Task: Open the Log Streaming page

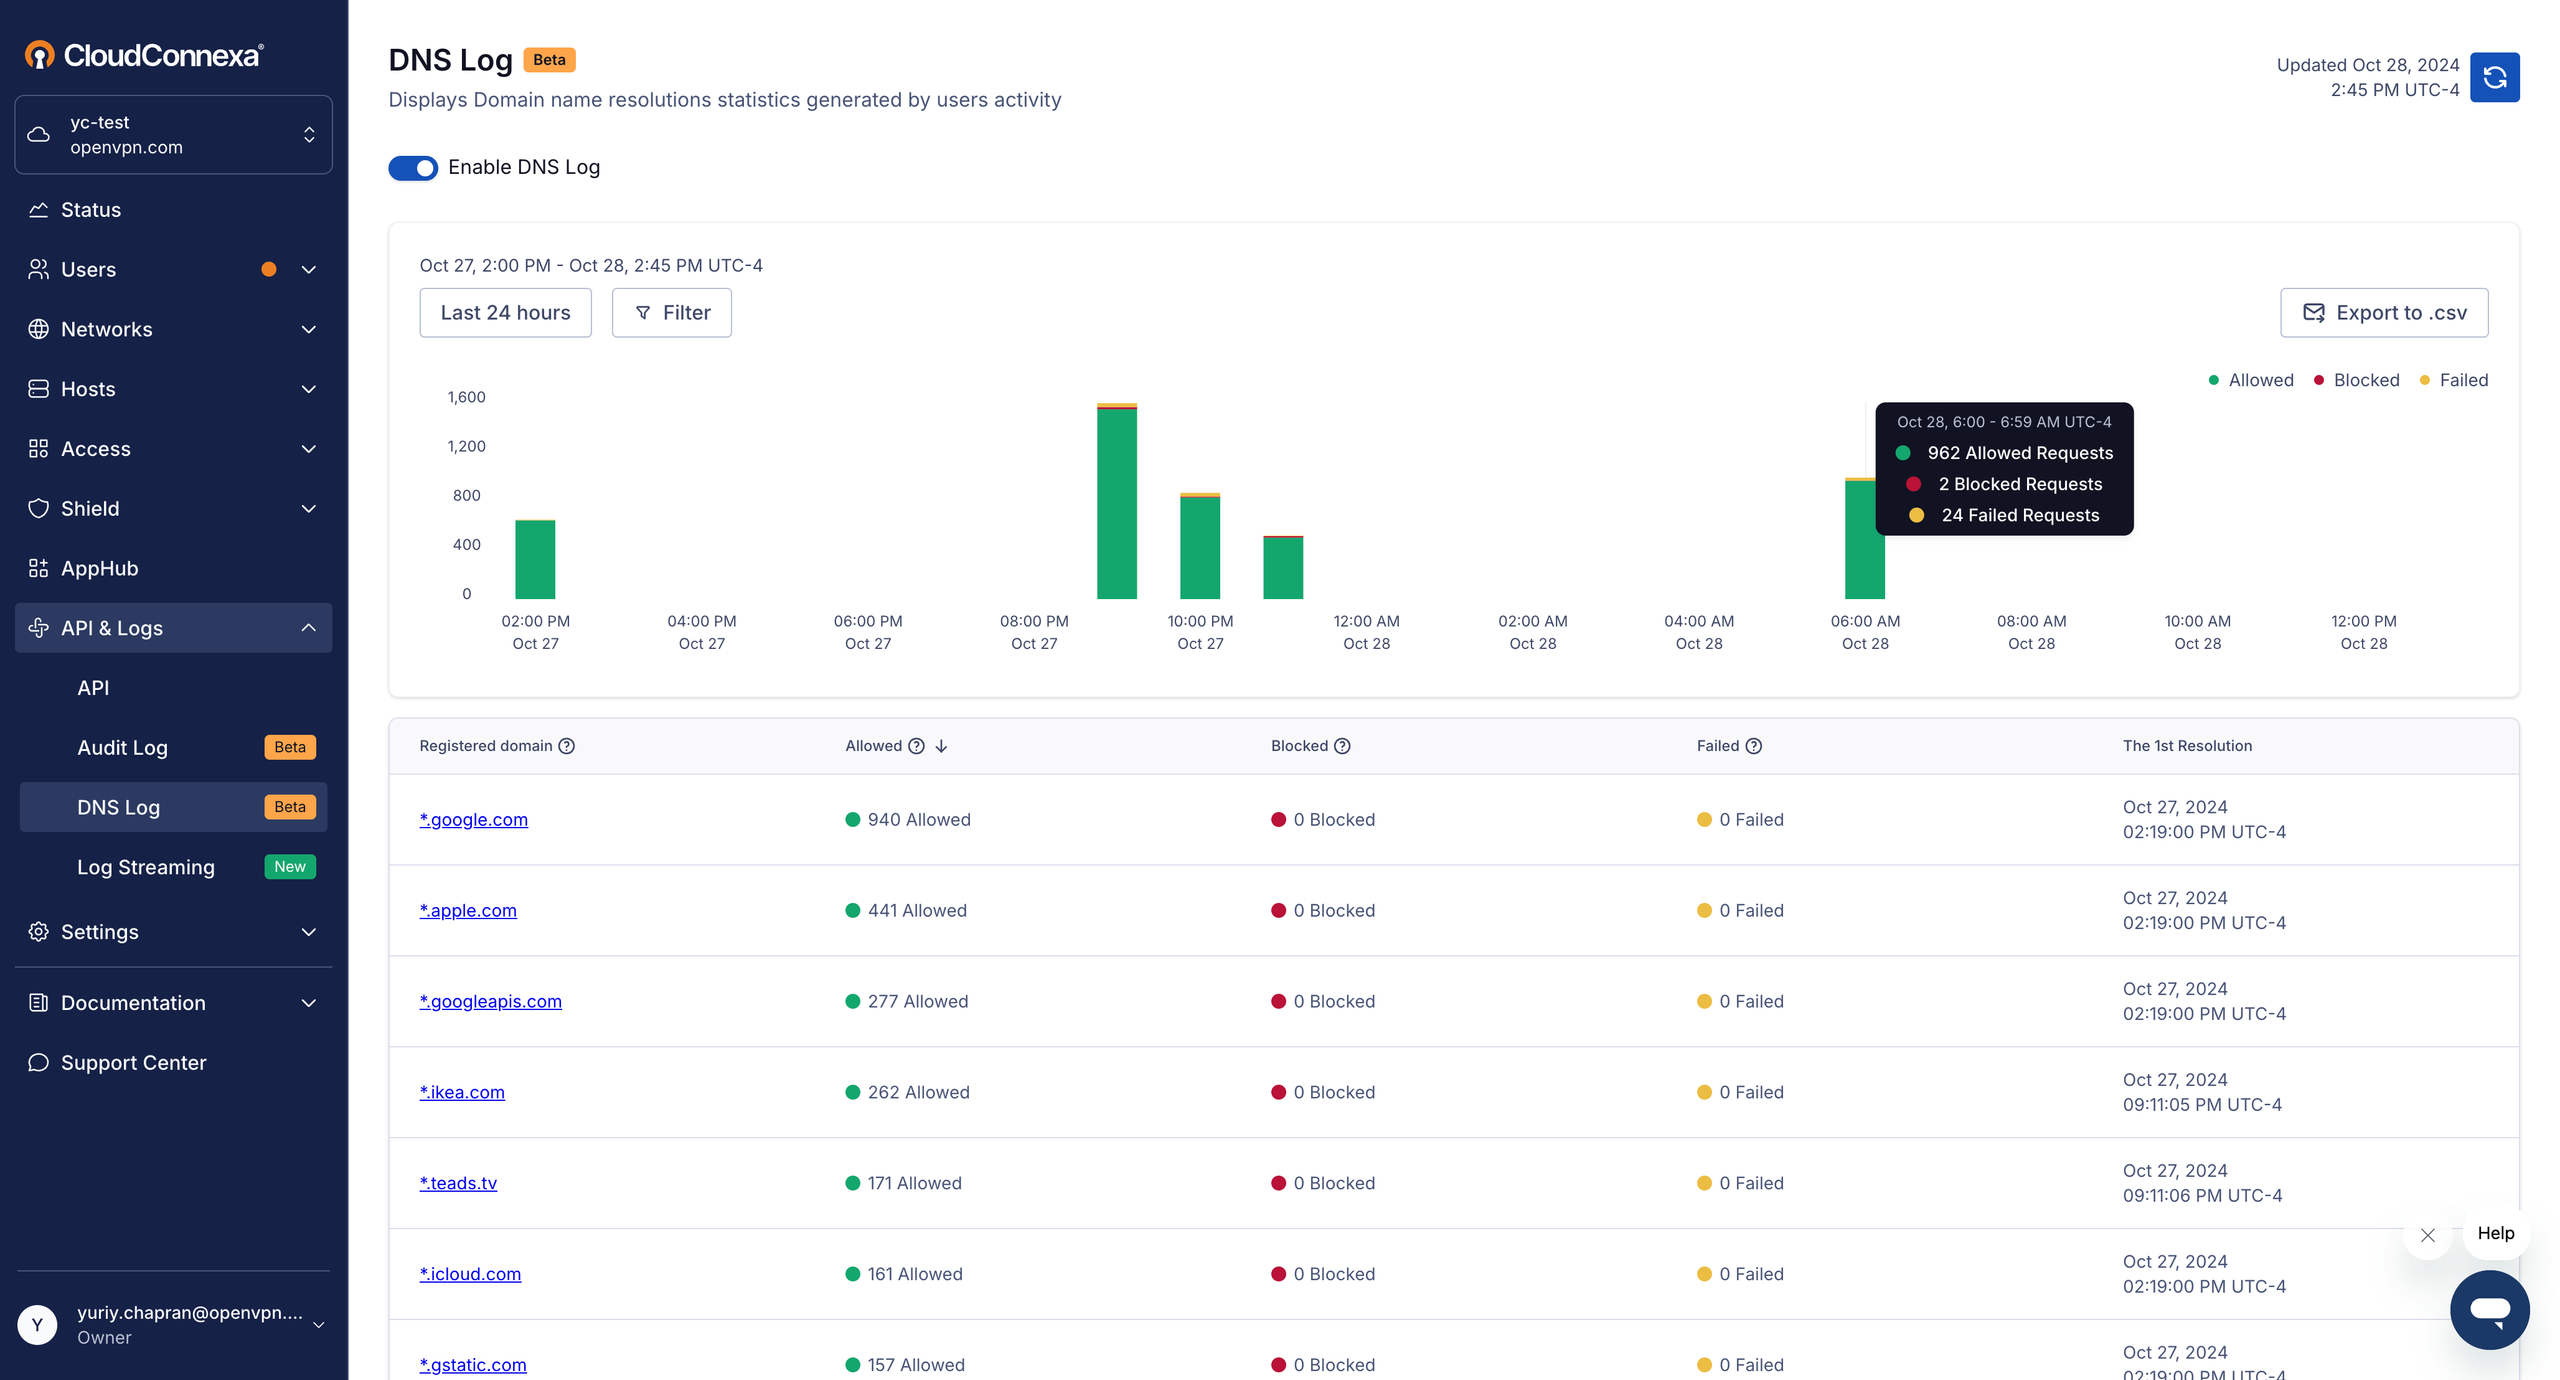Action: (146, 867)
